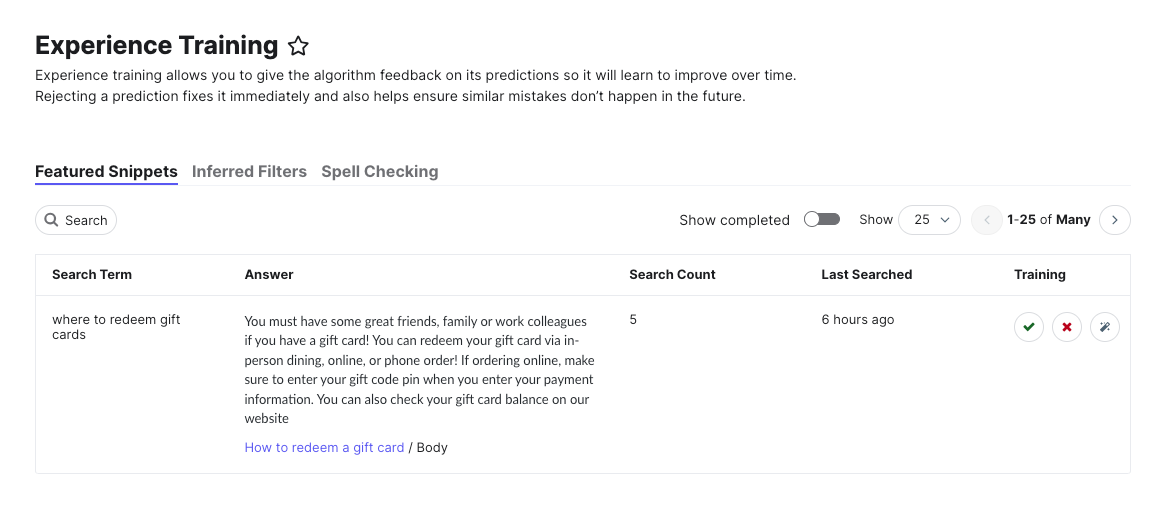Click the Search field above the table
This screenshot has height=514, width=1167.
[76, 220]
